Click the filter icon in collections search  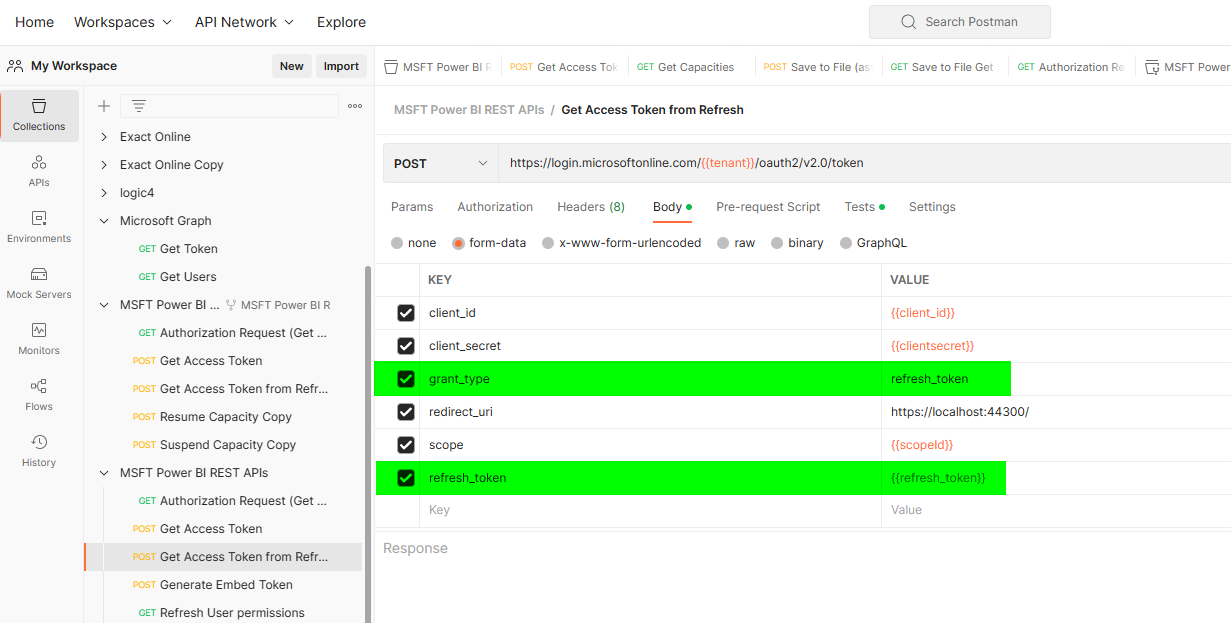pyautogui.click(x=139, y=106)
